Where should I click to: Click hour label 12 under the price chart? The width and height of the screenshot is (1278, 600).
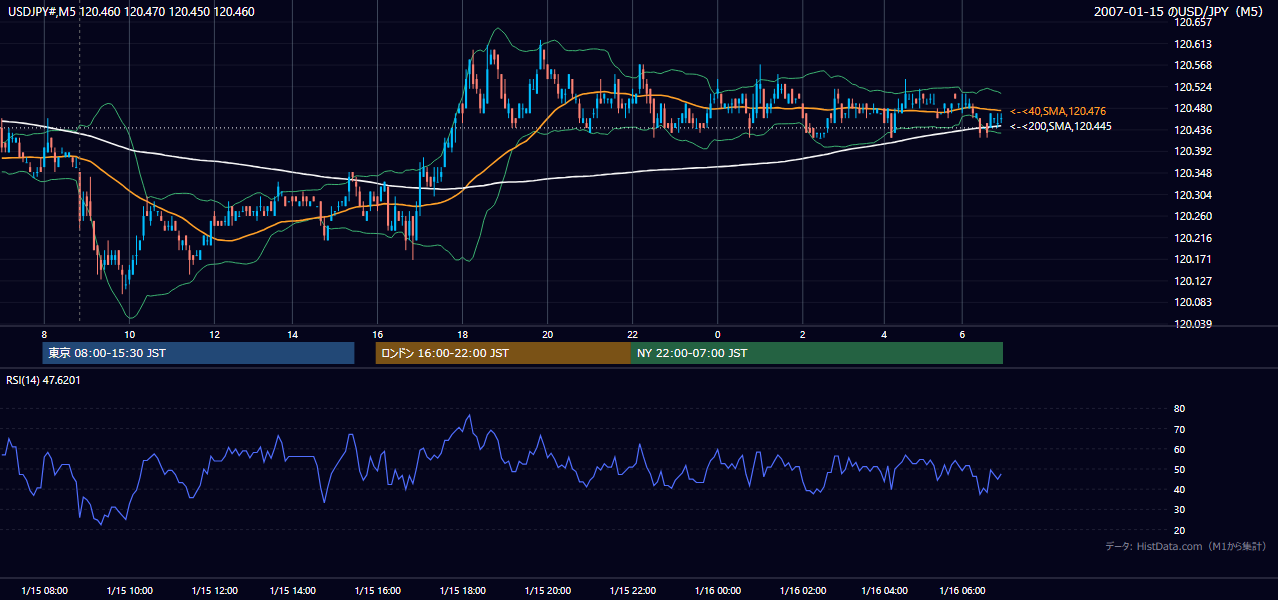tap(214, 333)
